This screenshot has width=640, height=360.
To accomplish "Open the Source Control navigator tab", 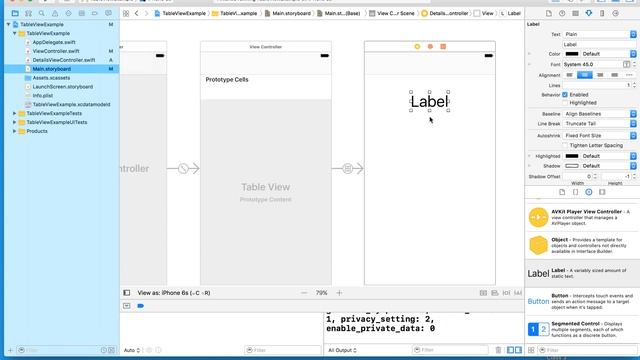I will [x=28, y=13].
